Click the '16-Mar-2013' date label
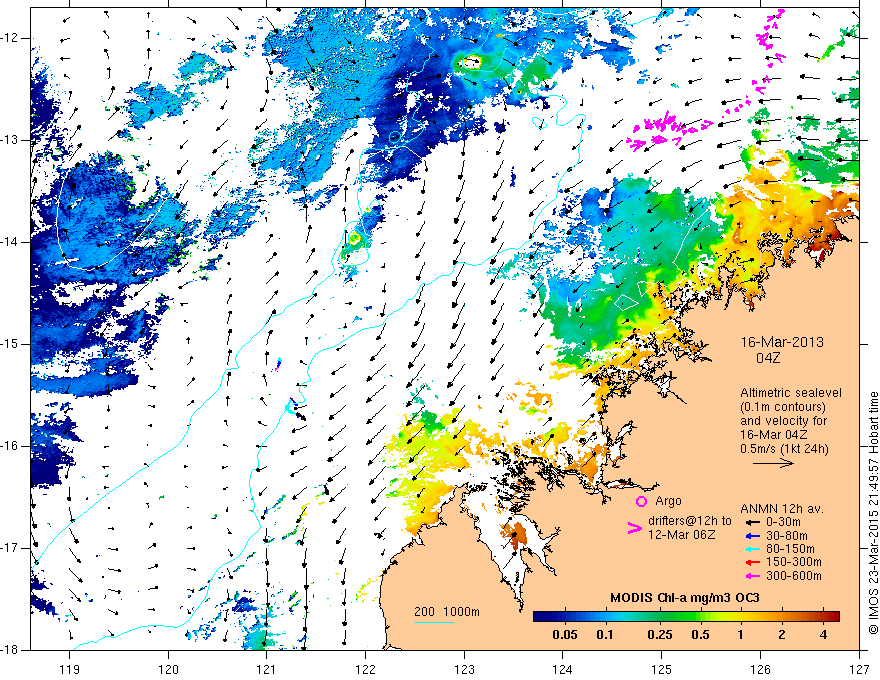880x680 pixels. click(782, 342)
